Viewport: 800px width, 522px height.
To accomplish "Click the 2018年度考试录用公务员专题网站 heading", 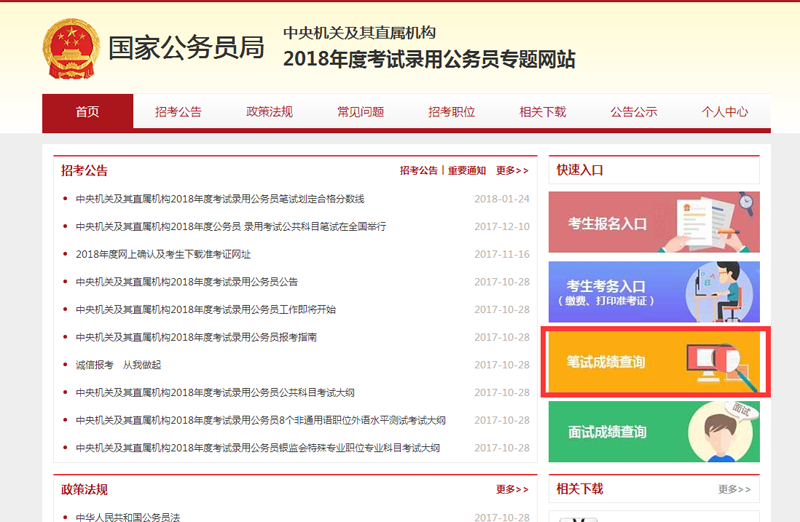I will (429, 59).
